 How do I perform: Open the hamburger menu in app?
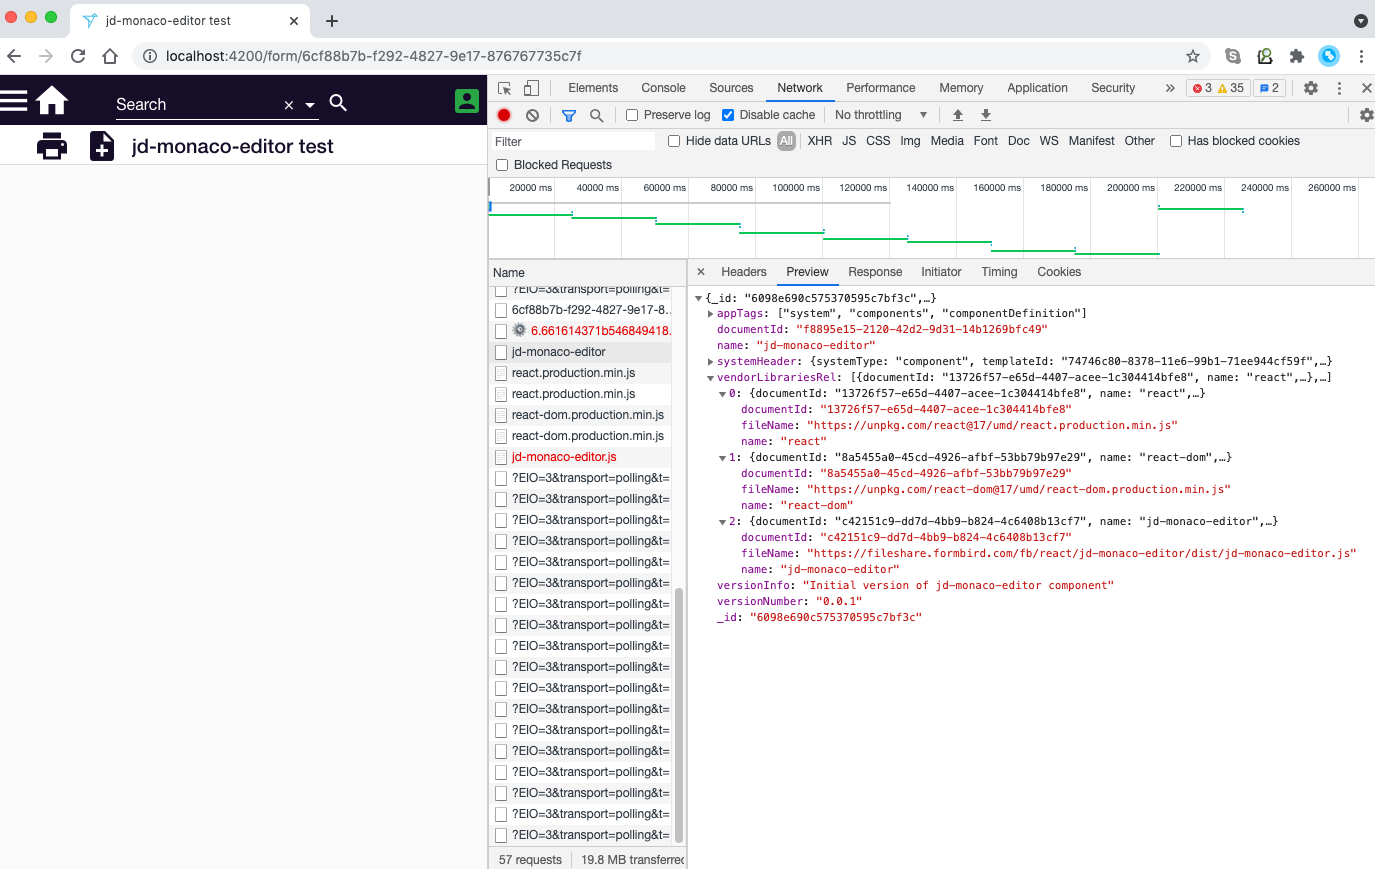pos(14,100)
